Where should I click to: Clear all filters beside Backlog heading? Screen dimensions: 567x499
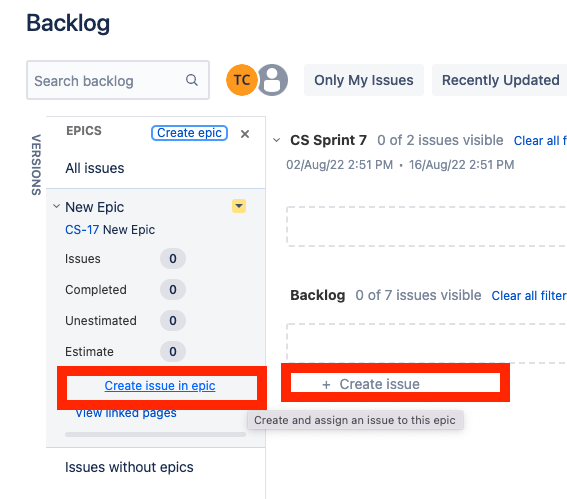pyautogui.click(x=529, y=296)
